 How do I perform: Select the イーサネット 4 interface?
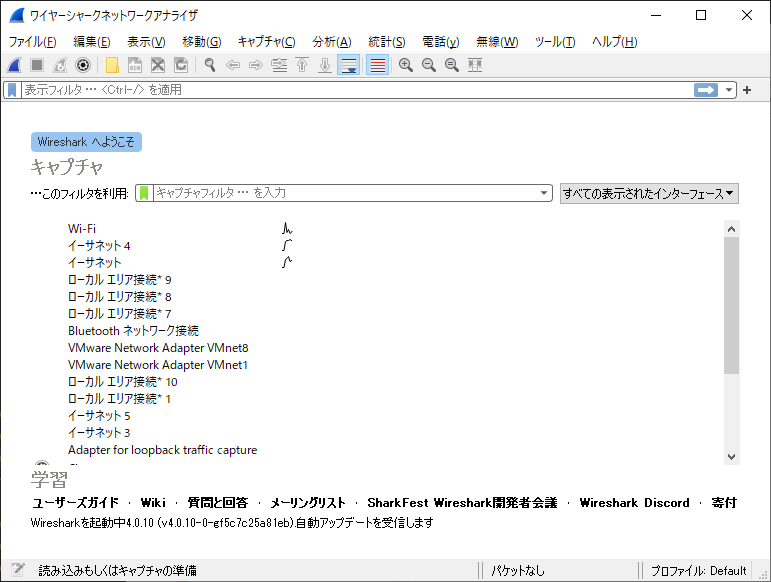click(99, 245)
